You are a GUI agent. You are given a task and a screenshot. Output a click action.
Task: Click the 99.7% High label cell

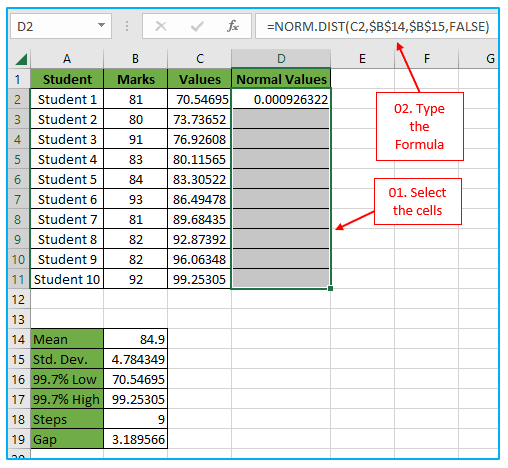pos(67,399)
